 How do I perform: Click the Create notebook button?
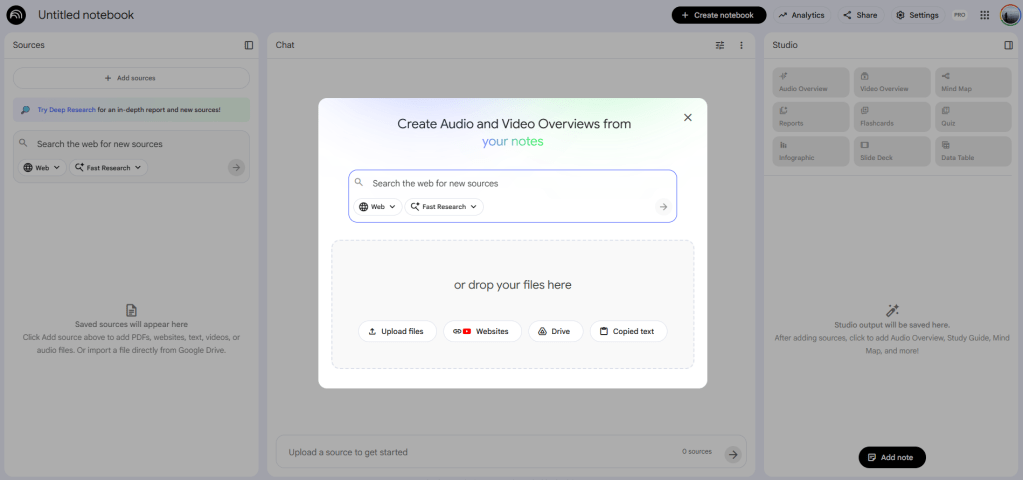[719, 15]
